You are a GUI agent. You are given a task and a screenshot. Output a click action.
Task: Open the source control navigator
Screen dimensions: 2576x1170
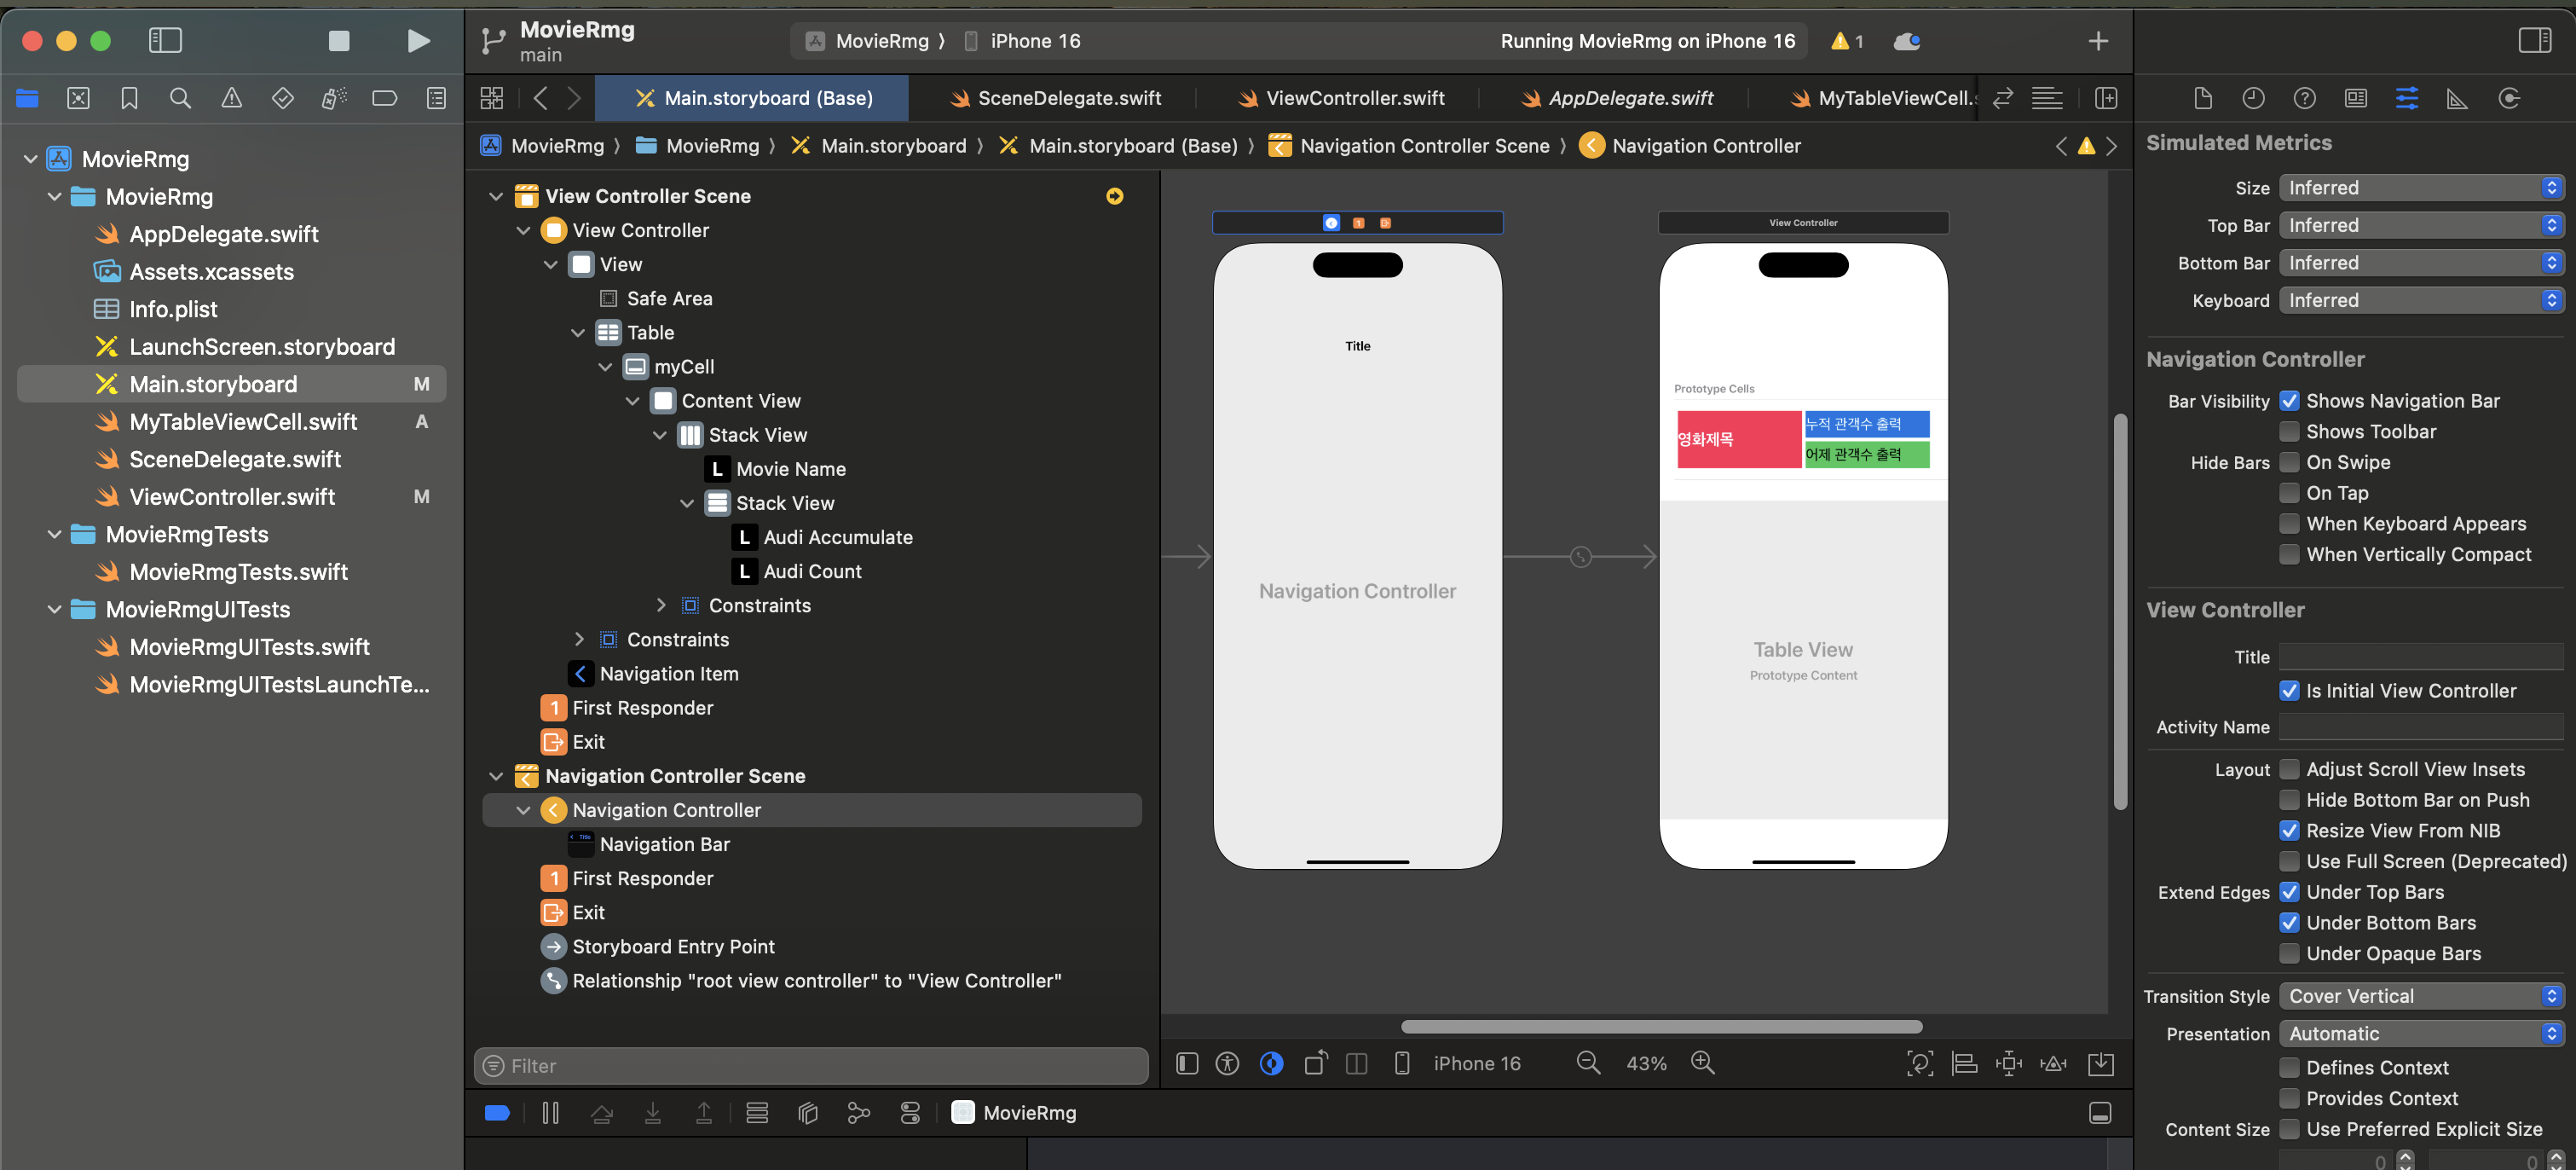78,98
